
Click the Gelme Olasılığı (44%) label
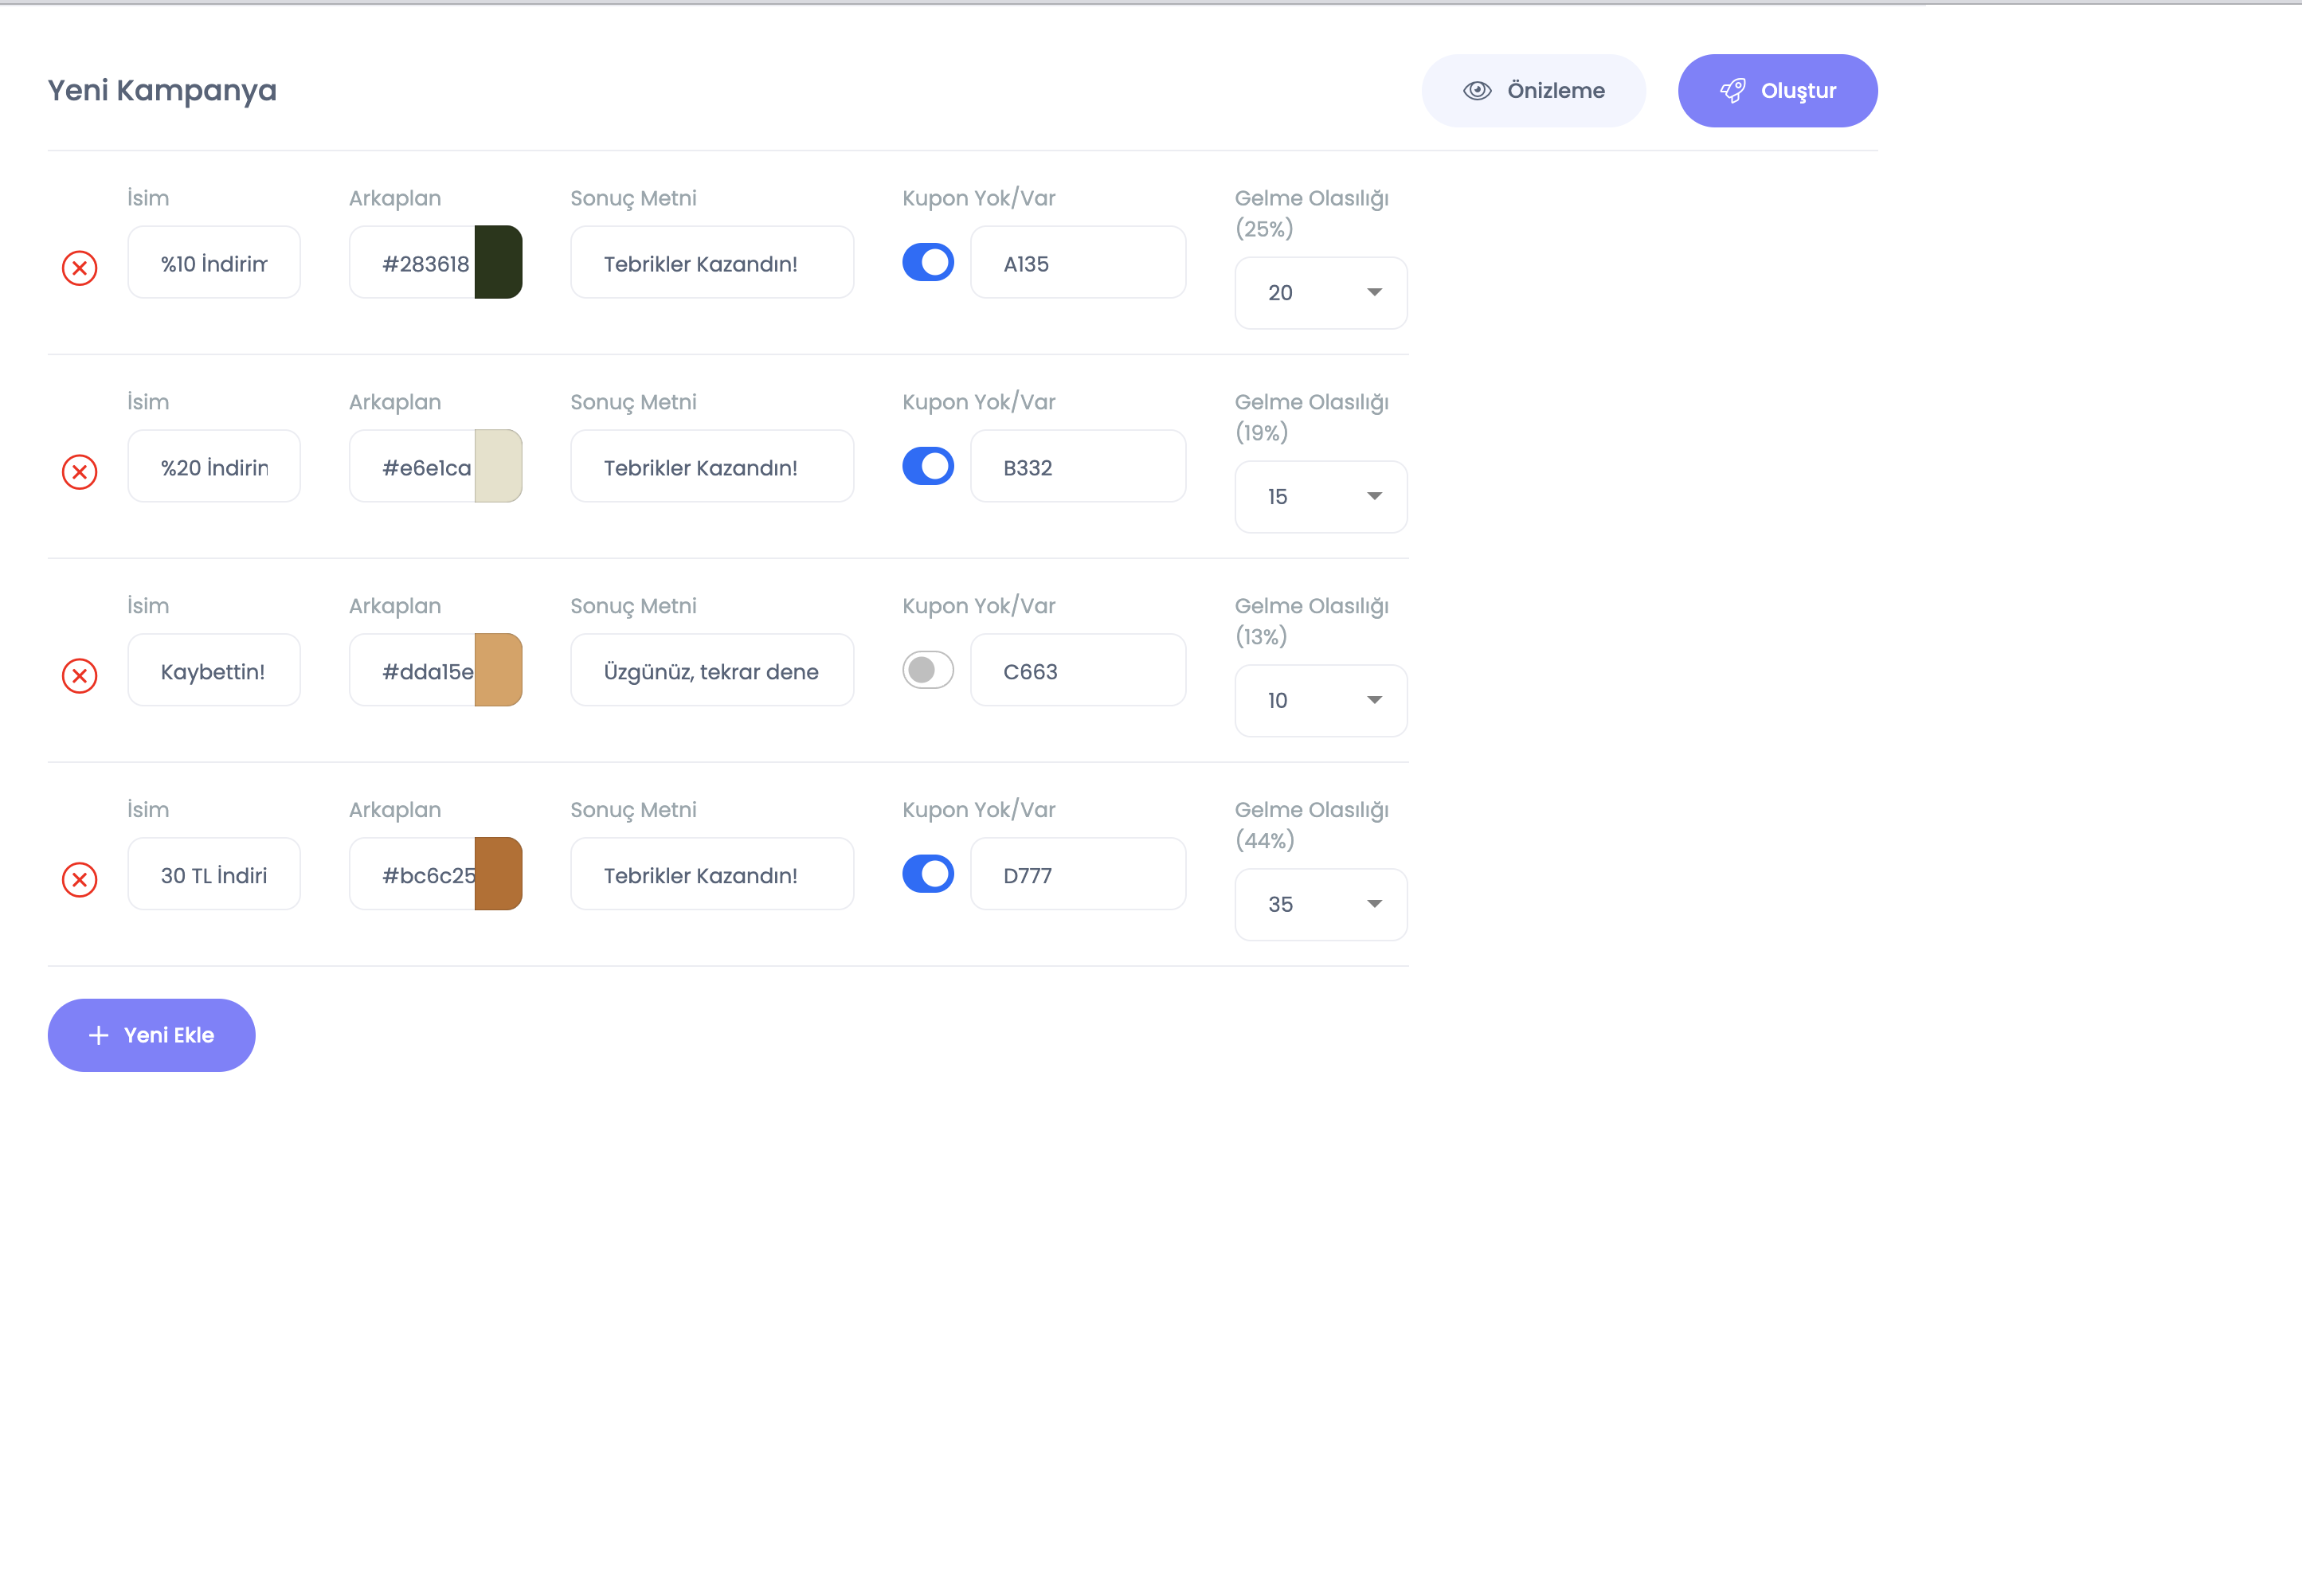pos(1312,825)
